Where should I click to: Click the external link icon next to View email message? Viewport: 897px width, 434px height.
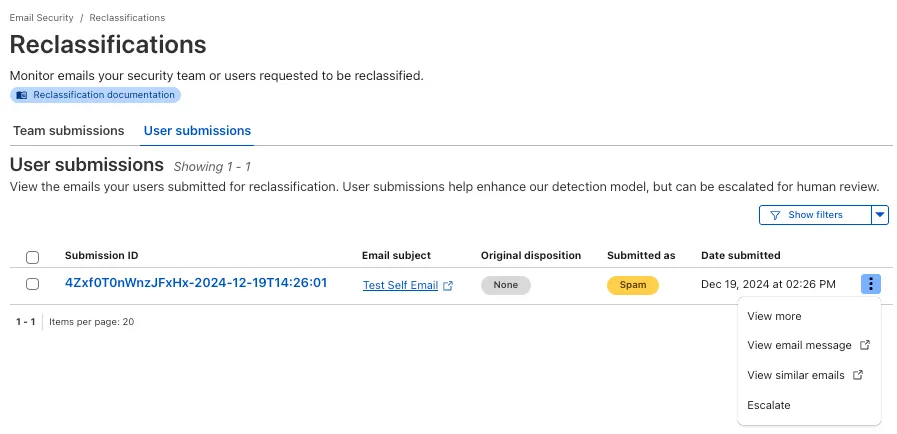point(865,346)
